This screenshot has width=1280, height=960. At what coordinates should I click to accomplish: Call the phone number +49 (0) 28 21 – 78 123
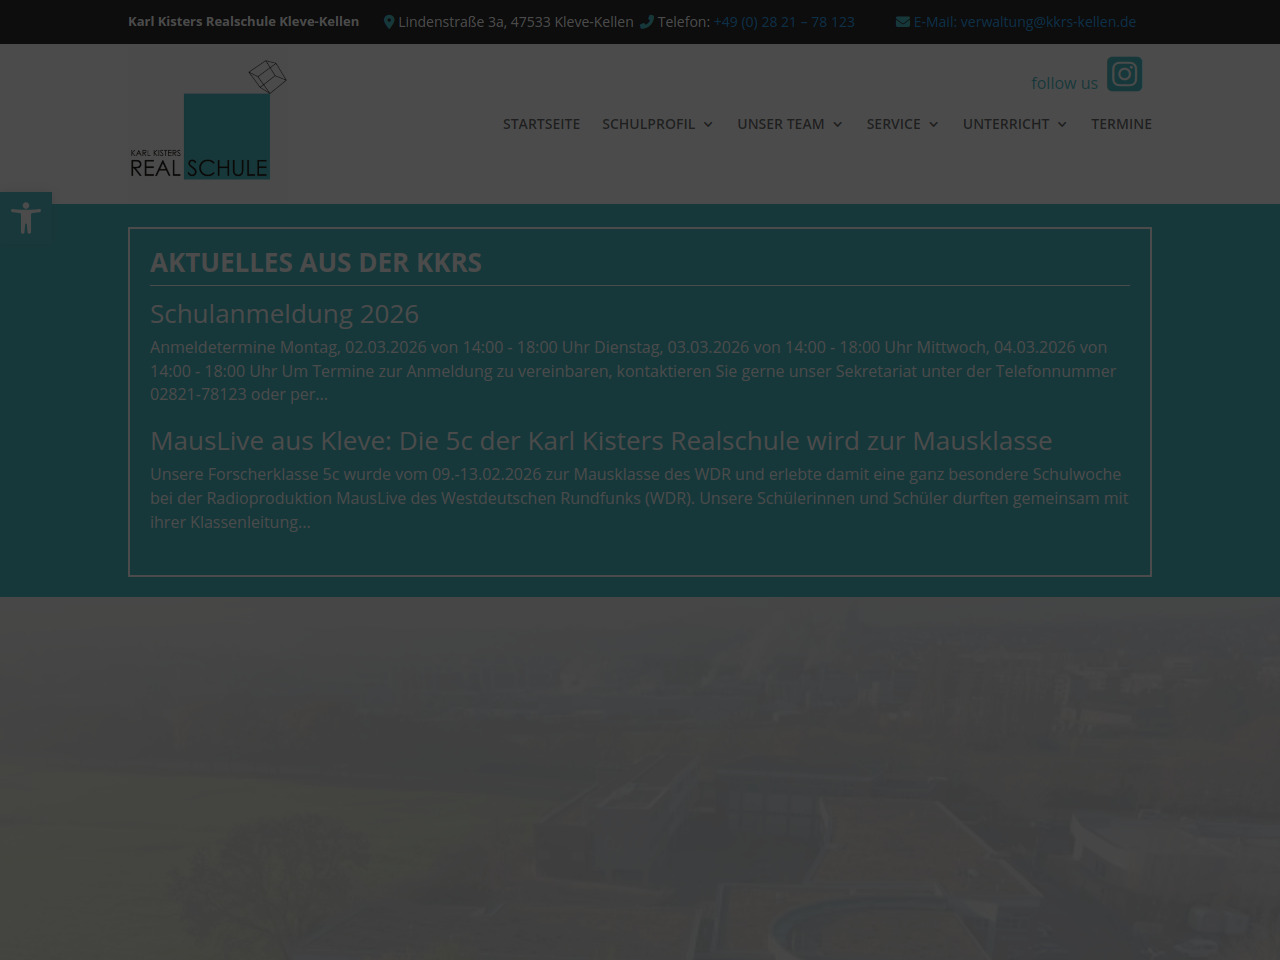click(x=784, y=22)
